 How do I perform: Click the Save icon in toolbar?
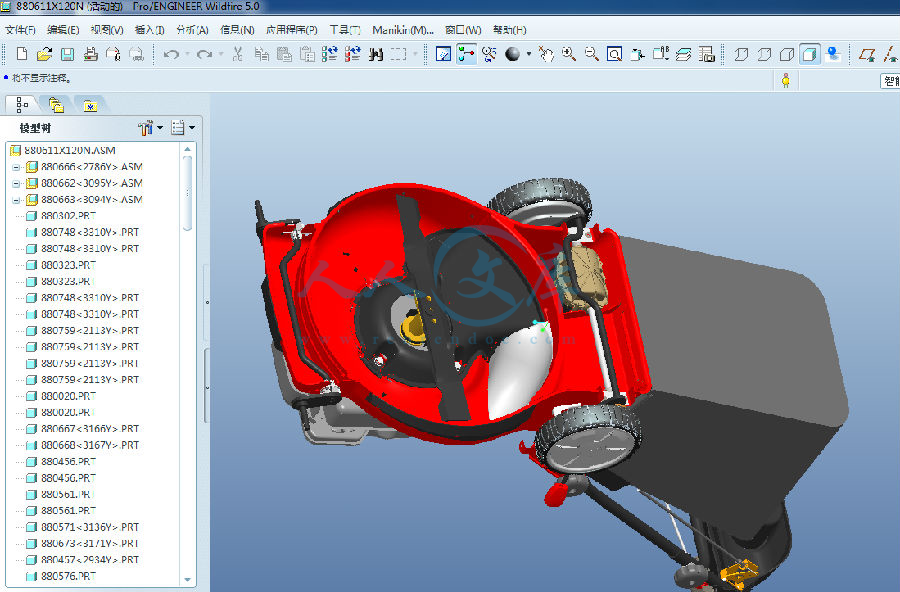tap(67, 54)
